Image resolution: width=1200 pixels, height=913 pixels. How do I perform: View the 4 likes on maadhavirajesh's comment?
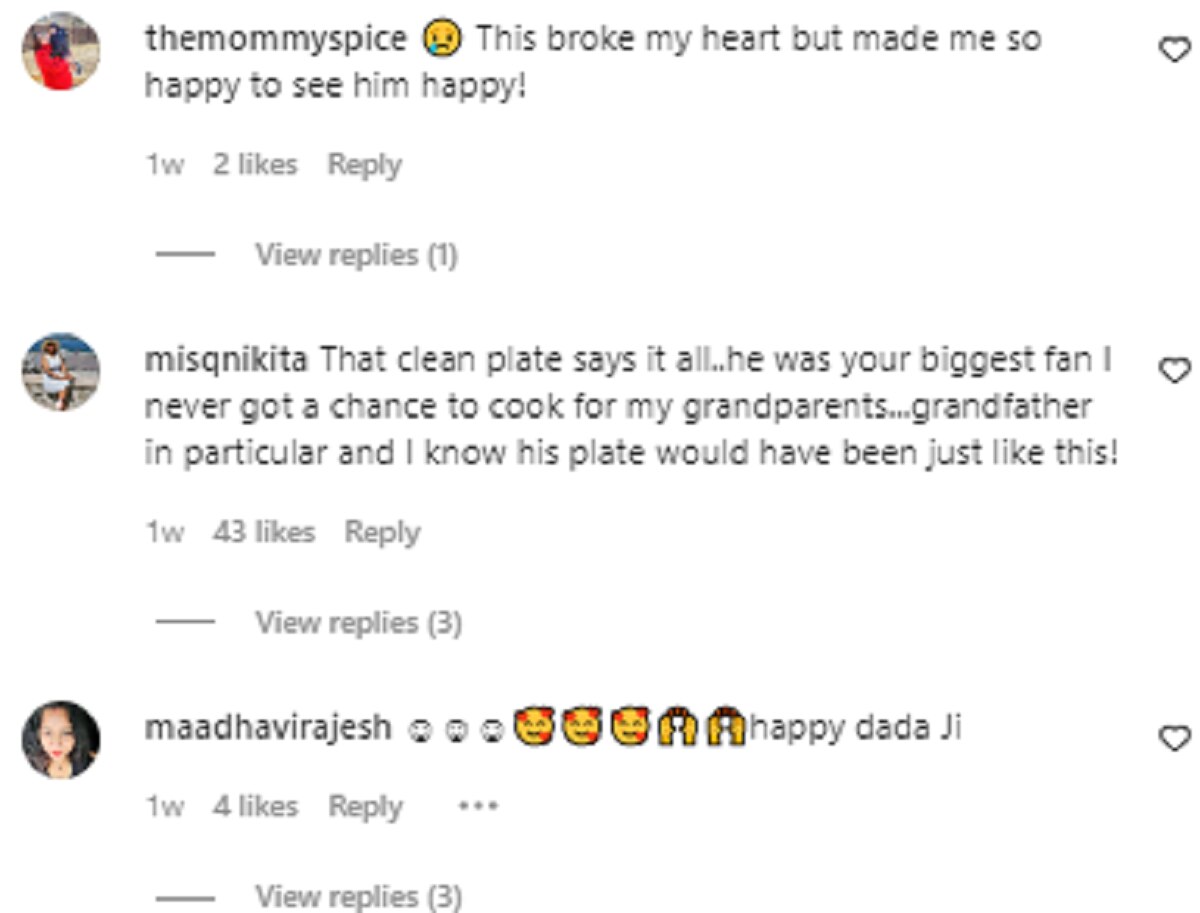point(255,806)
